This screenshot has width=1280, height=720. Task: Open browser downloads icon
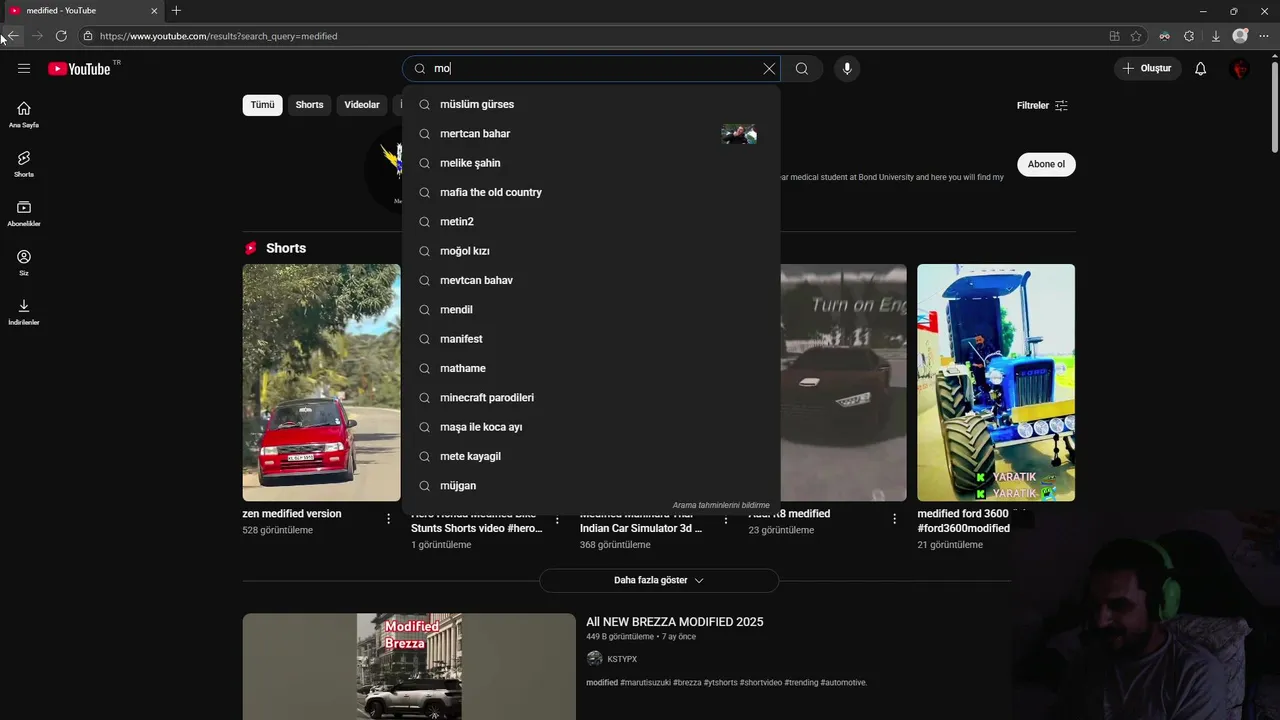point(1215,36)
